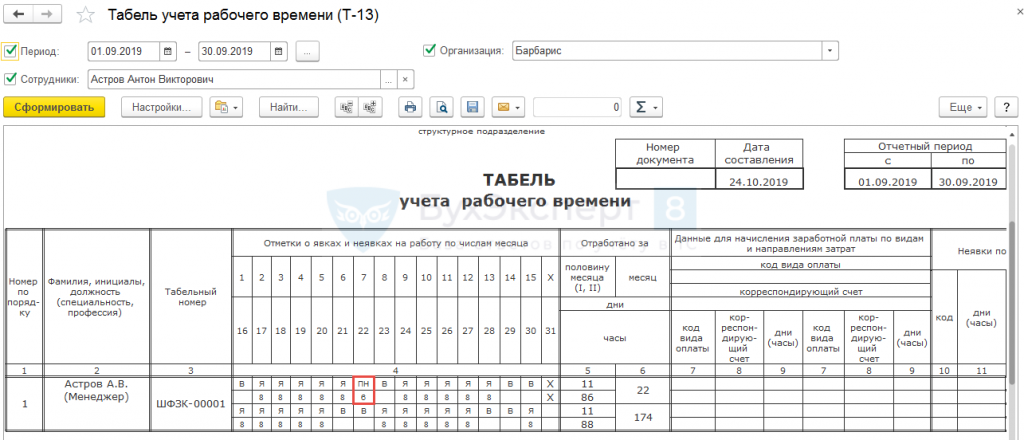
Task: Collapse all report groups icon
Action: 346,108
